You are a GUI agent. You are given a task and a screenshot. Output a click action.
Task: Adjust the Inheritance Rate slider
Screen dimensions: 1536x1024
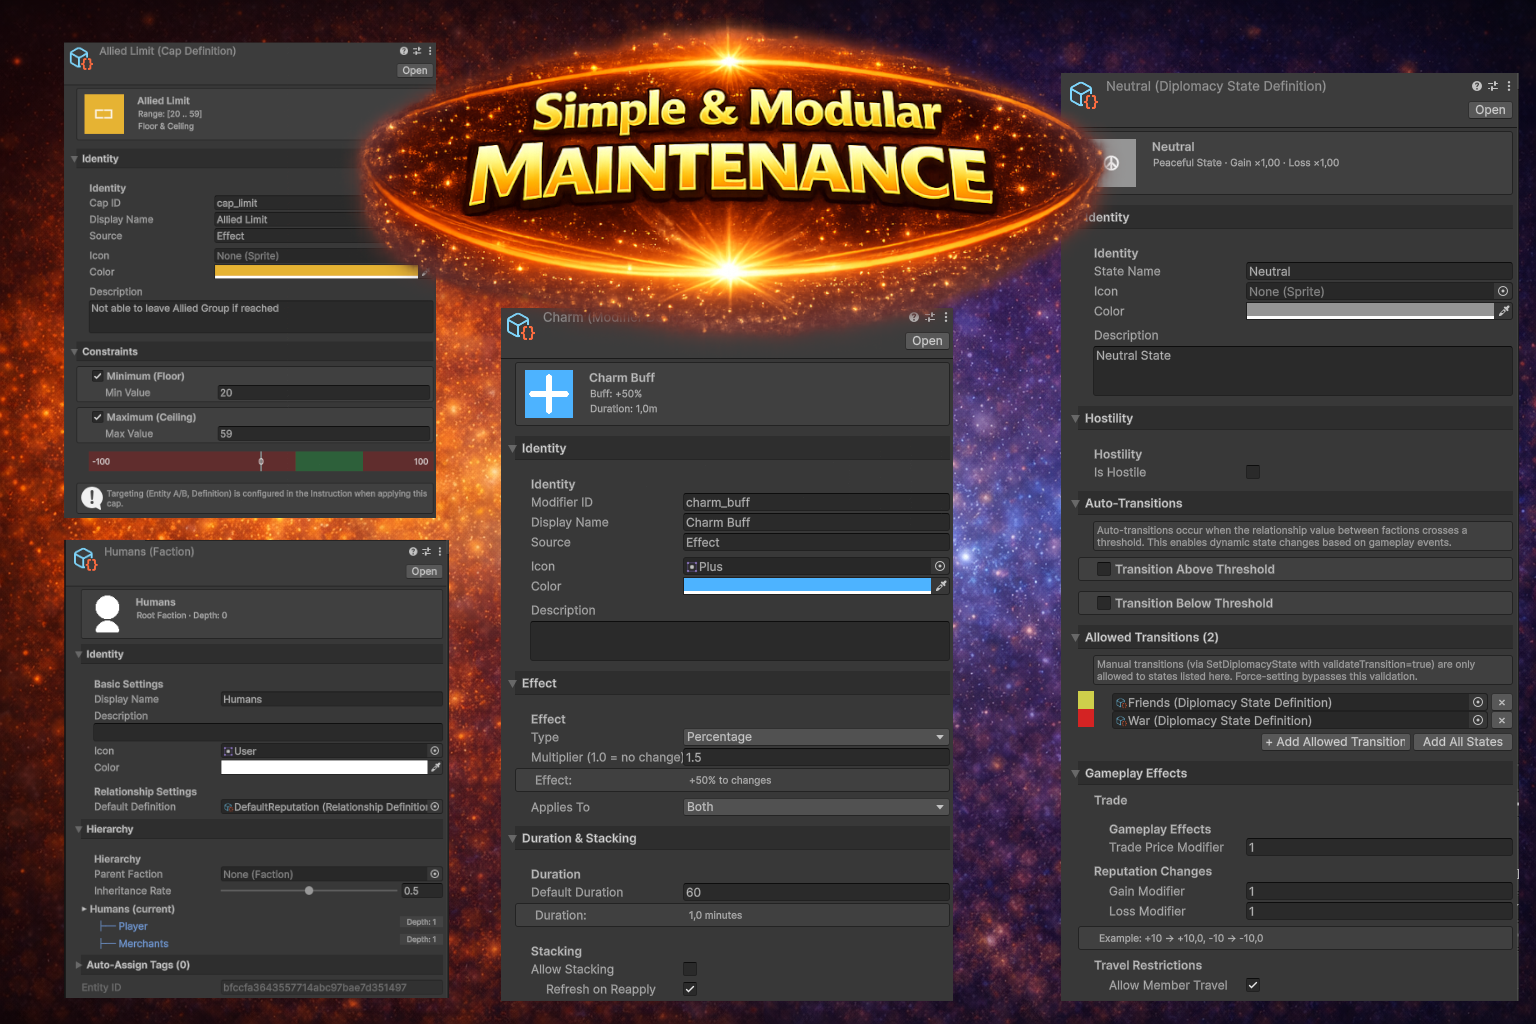309,891
